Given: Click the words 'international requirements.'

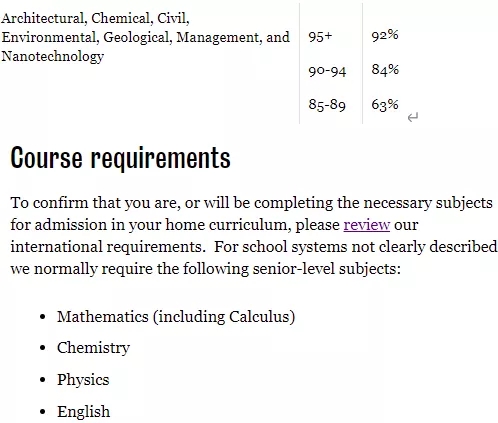Looking at the screenshot, I should click(x=108, y=247).
